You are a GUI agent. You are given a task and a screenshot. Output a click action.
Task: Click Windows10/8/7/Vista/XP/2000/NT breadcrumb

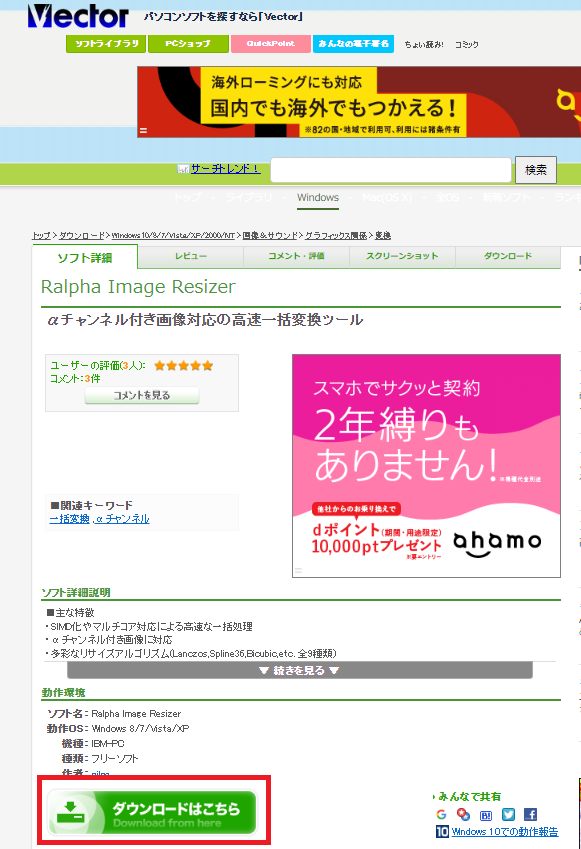[x=173, y=236]
